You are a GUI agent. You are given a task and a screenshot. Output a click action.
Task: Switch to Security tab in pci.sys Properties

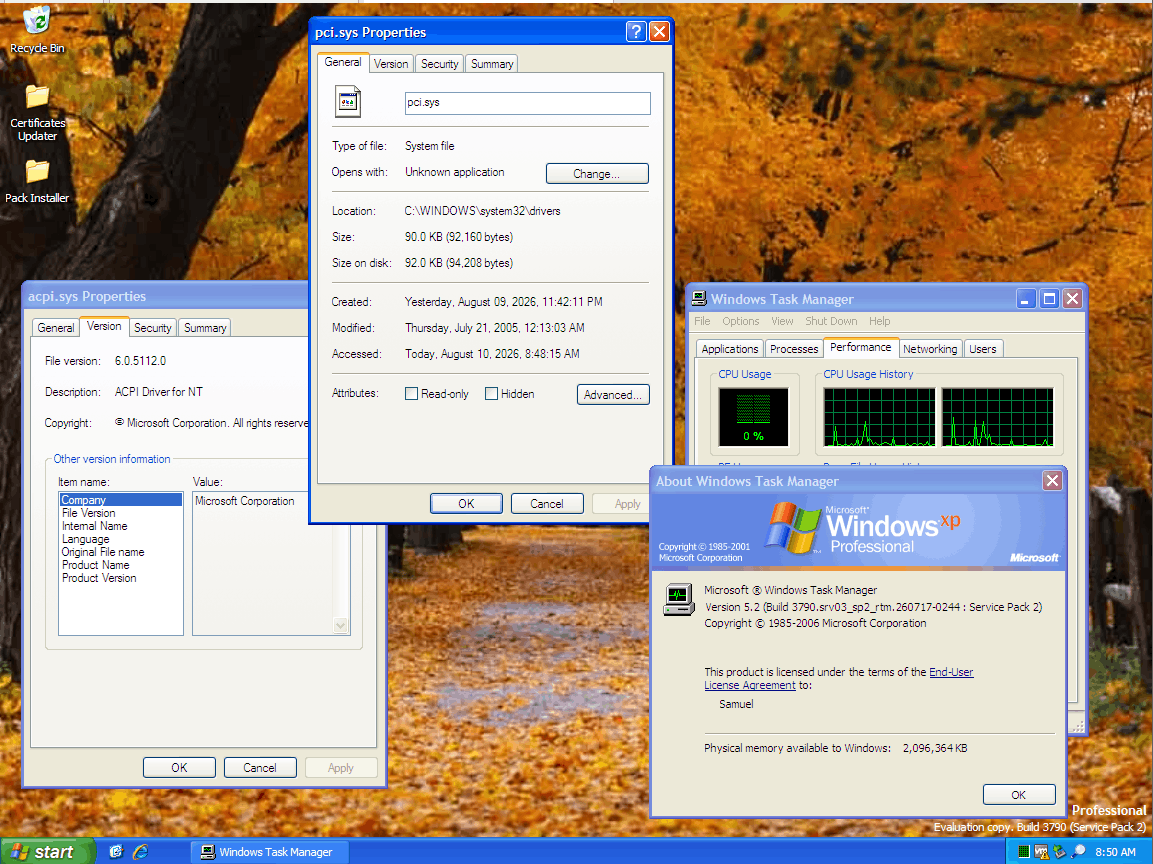pyautogui.click(x=439, y=64)
